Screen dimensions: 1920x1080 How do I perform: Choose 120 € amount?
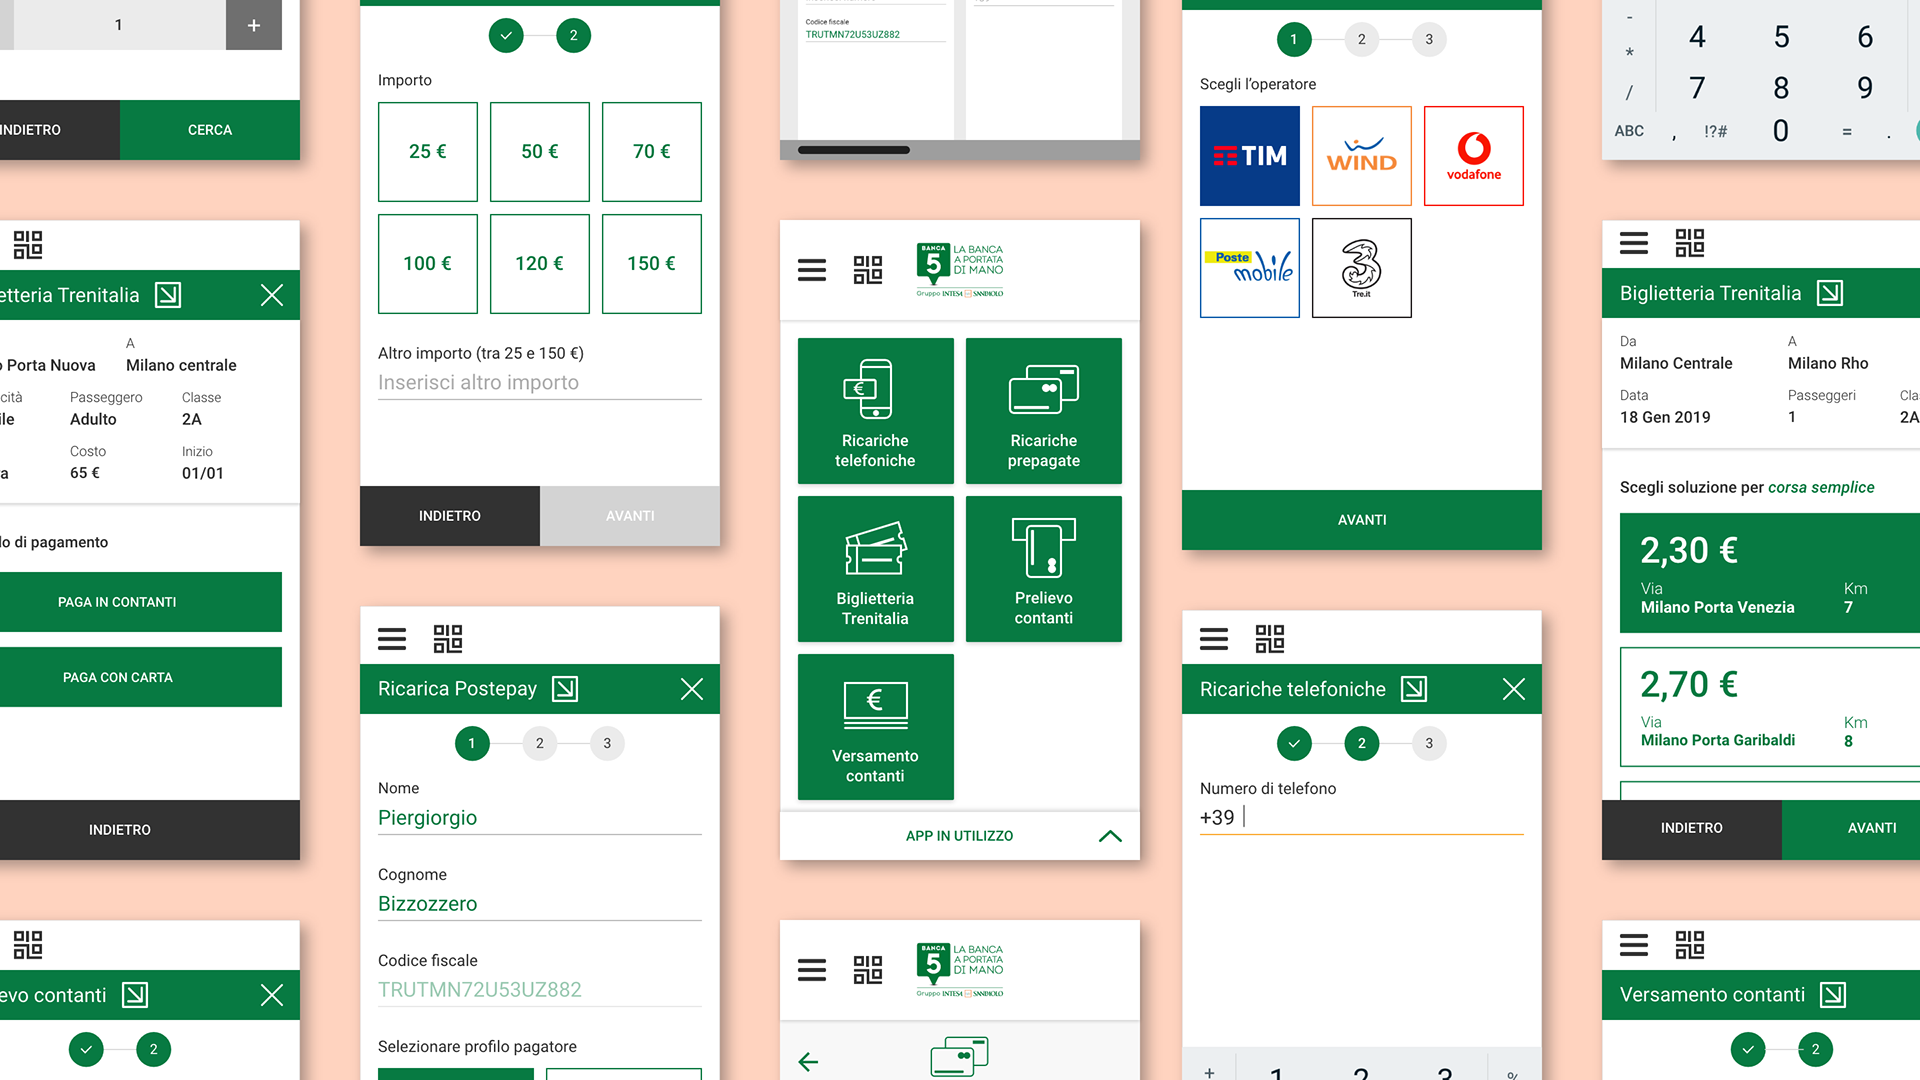tap(540, 264)
